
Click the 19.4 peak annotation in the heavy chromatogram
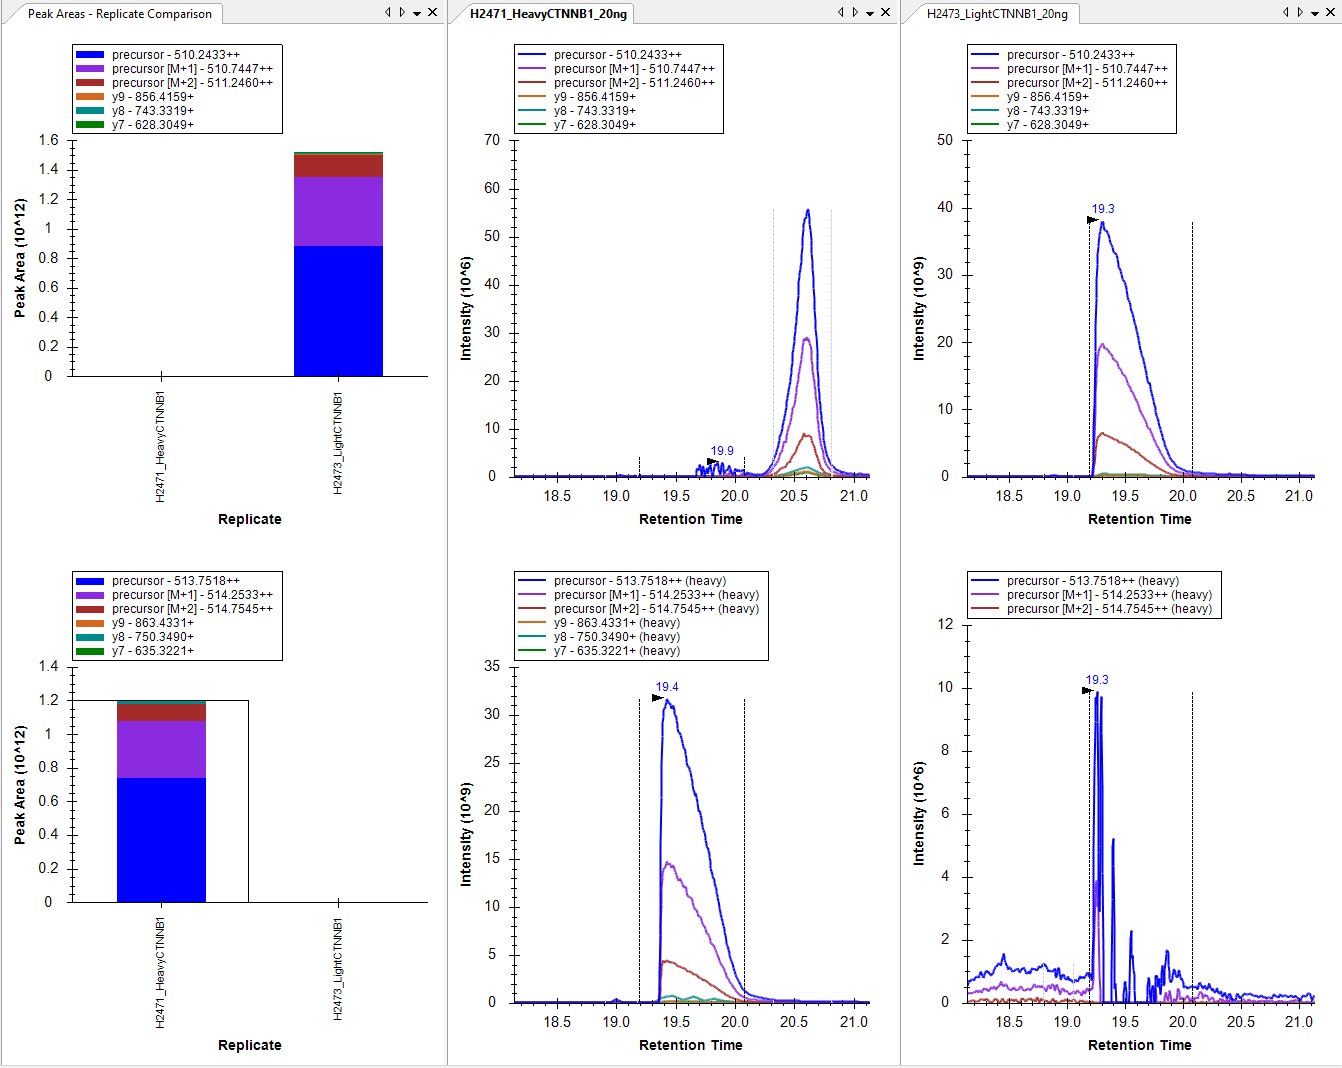click(x=667, y=687)
